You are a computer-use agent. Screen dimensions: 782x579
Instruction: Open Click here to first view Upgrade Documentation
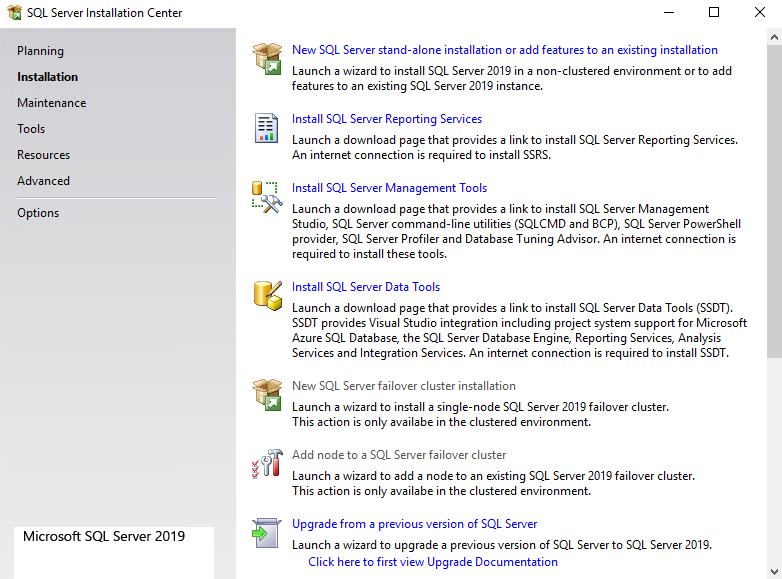pyautogui.click(x=433, y=562)
